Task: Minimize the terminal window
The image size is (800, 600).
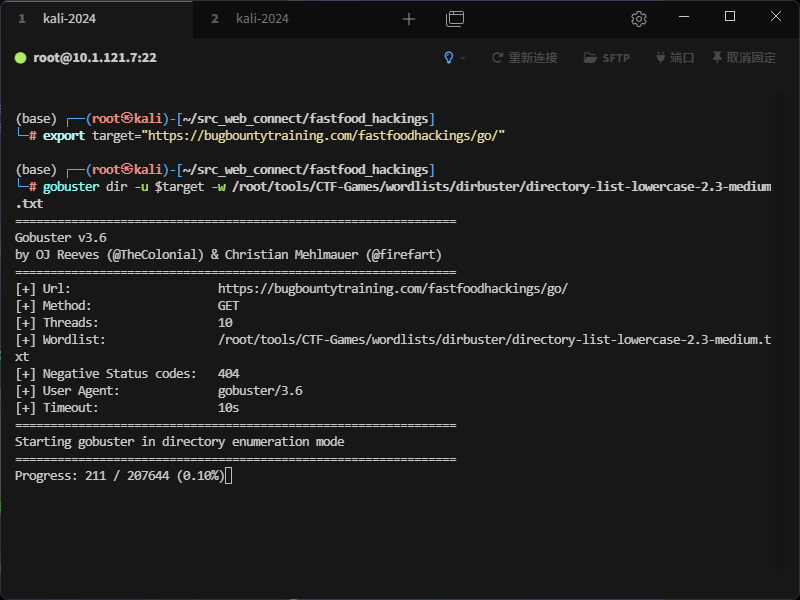Action: tap(684, 17)
